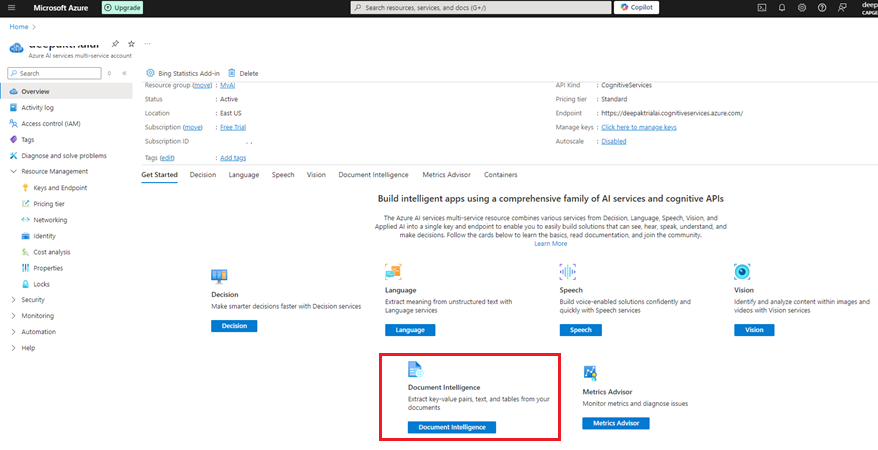The width and height of the screenshot is (878, 450).
Task: Open Locks in sidebar
Action: (41, 284)
